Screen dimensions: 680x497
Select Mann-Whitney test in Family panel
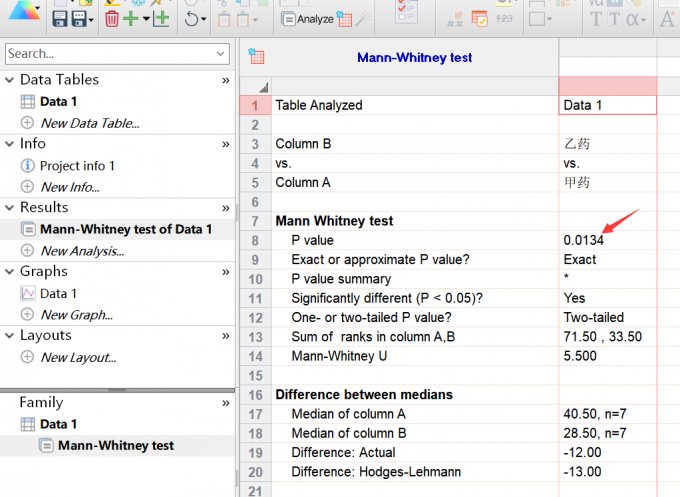[x=116, y=445]
